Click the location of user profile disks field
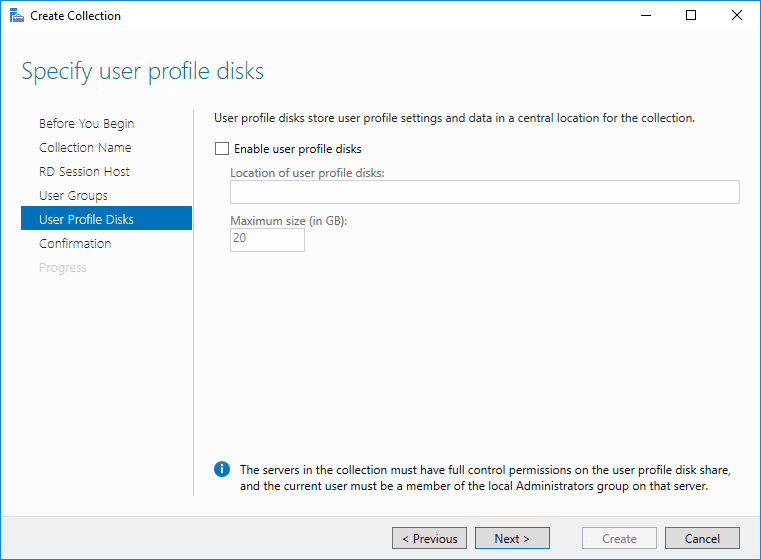The image size is (761, 560). coord(484,192)
